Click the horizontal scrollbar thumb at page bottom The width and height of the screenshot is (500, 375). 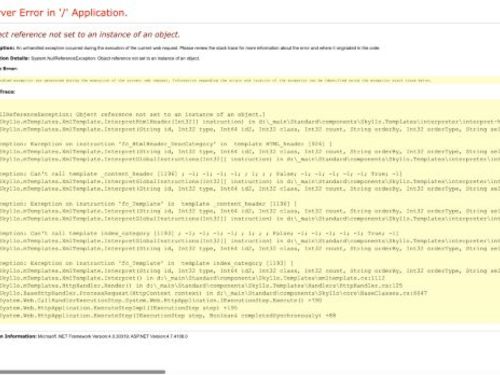pos(82,372)
